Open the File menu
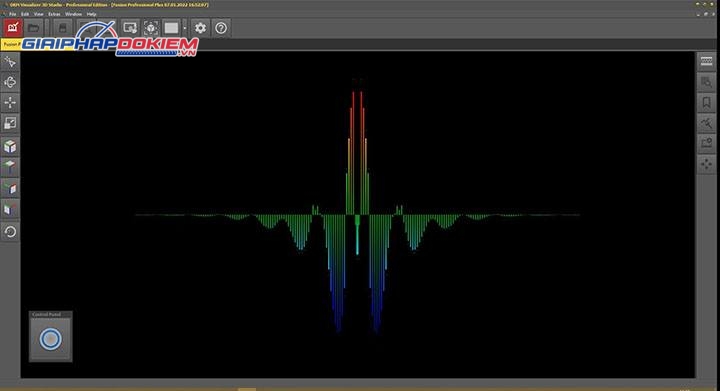The height and width of the screenshot is (391, 720). click(x=13, y=14)
